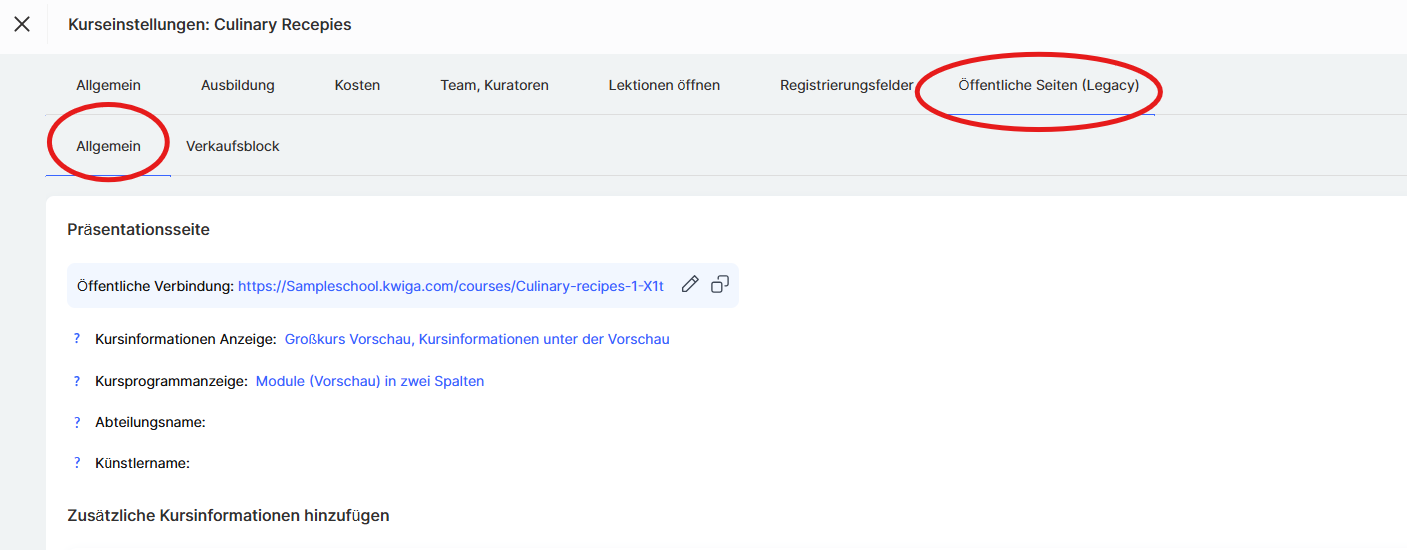Click the empty Abteilungsname value field

260,422
